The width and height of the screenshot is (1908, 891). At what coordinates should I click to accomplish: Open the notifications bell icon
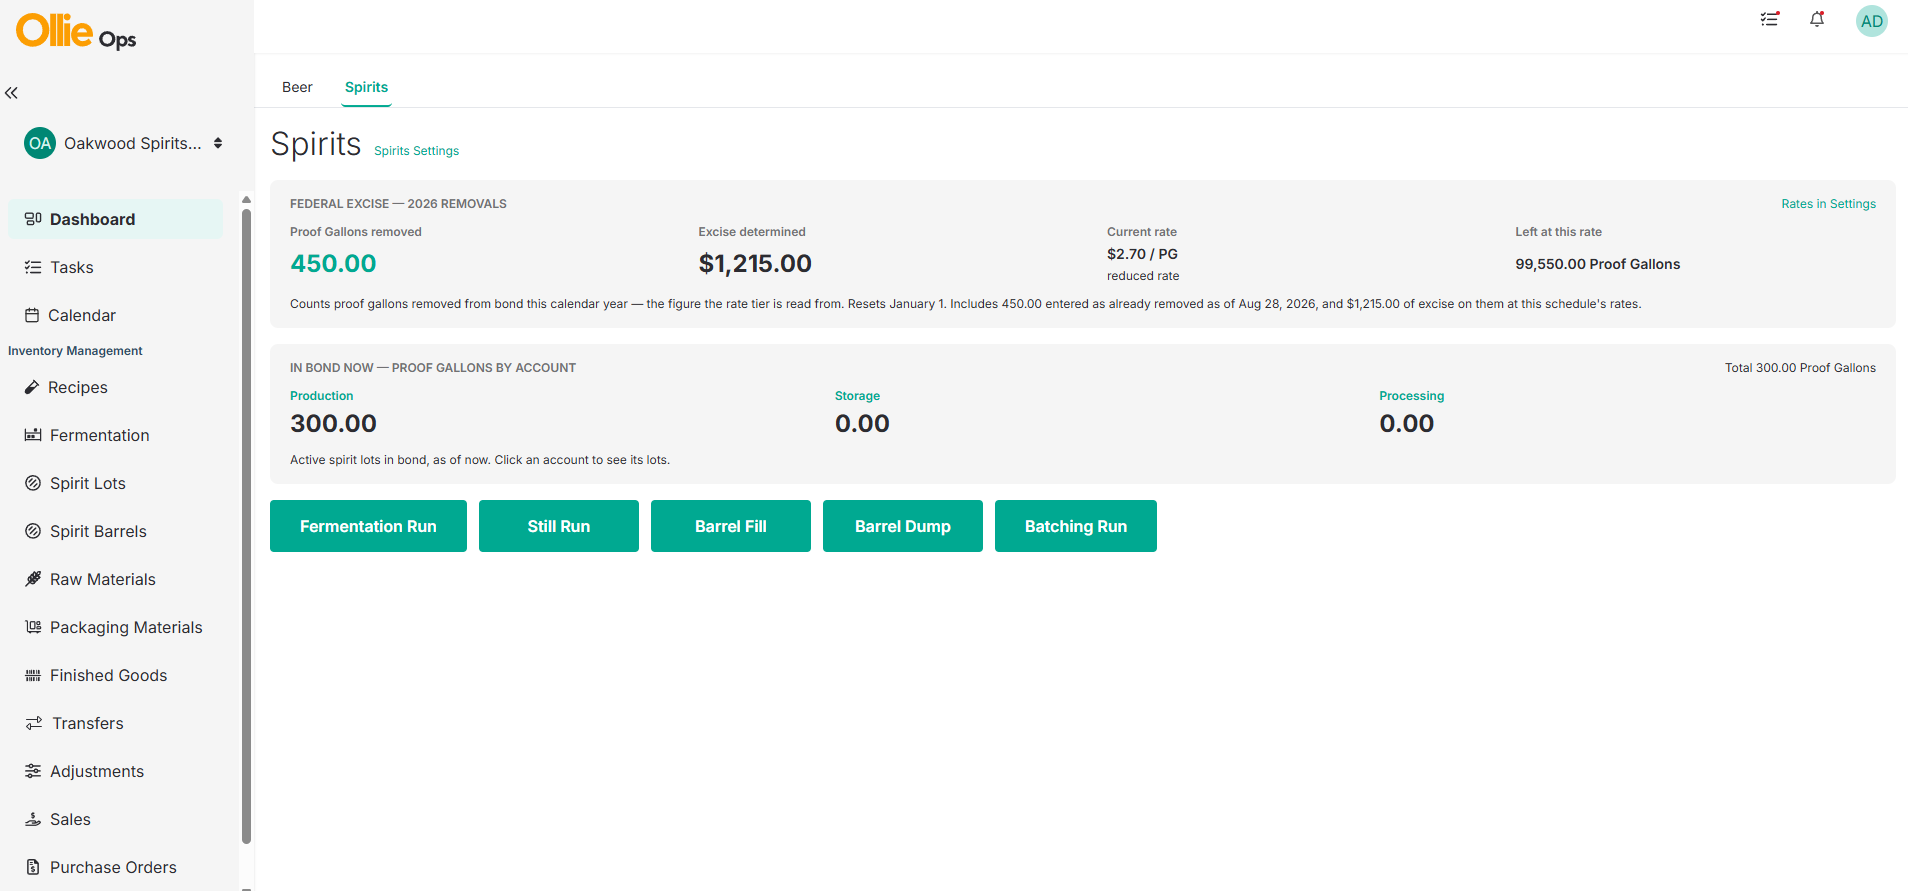click(x=1817, y=19)
